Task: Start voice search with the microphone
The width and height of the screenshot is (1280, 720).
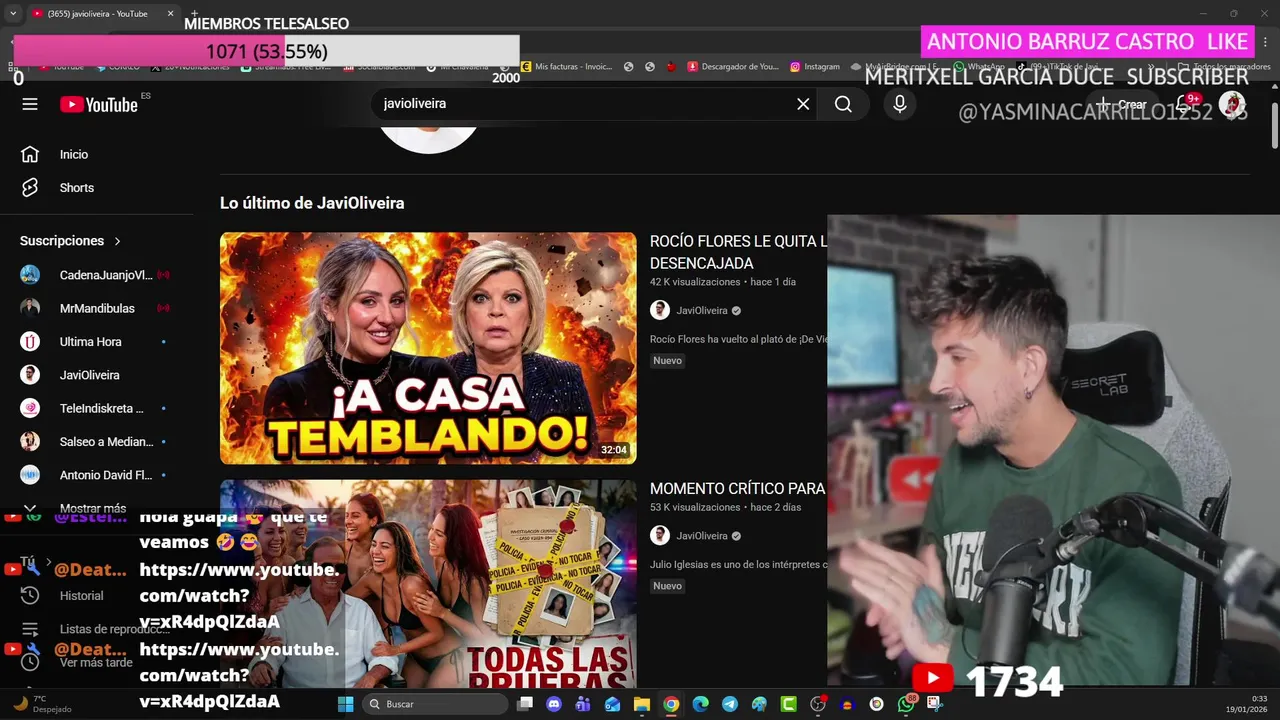Action: pos(900,104)
